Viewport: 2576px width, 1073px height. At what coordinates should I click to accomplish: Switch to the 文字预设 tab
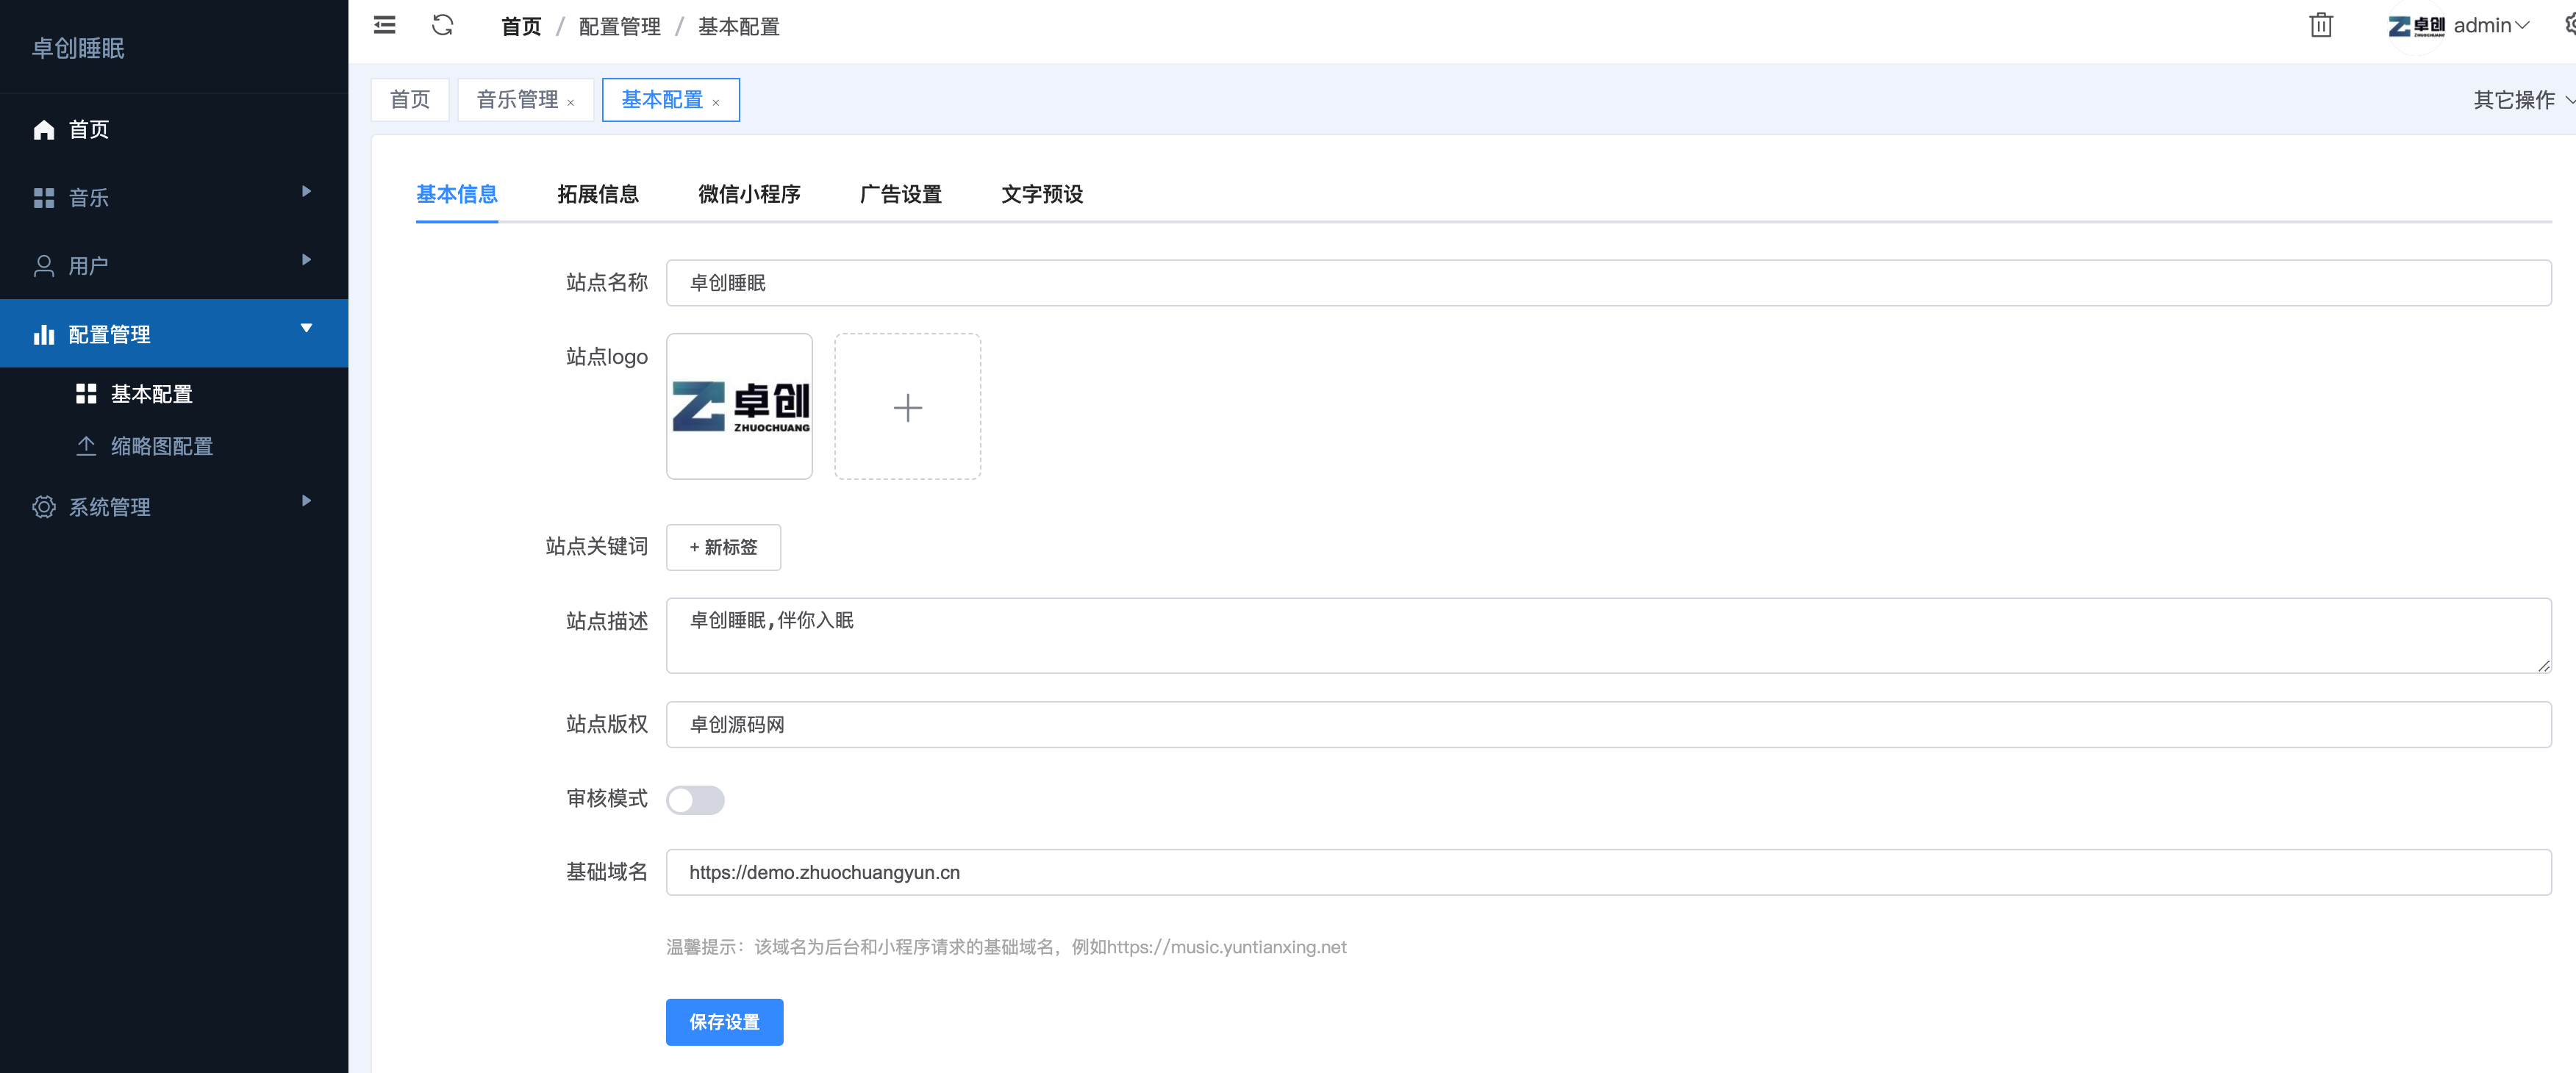(x=1042, y=194)
